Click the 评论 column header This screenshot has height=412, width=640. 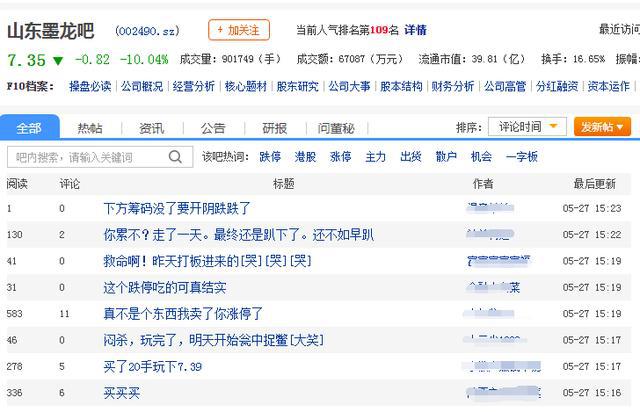click(70, 184)
